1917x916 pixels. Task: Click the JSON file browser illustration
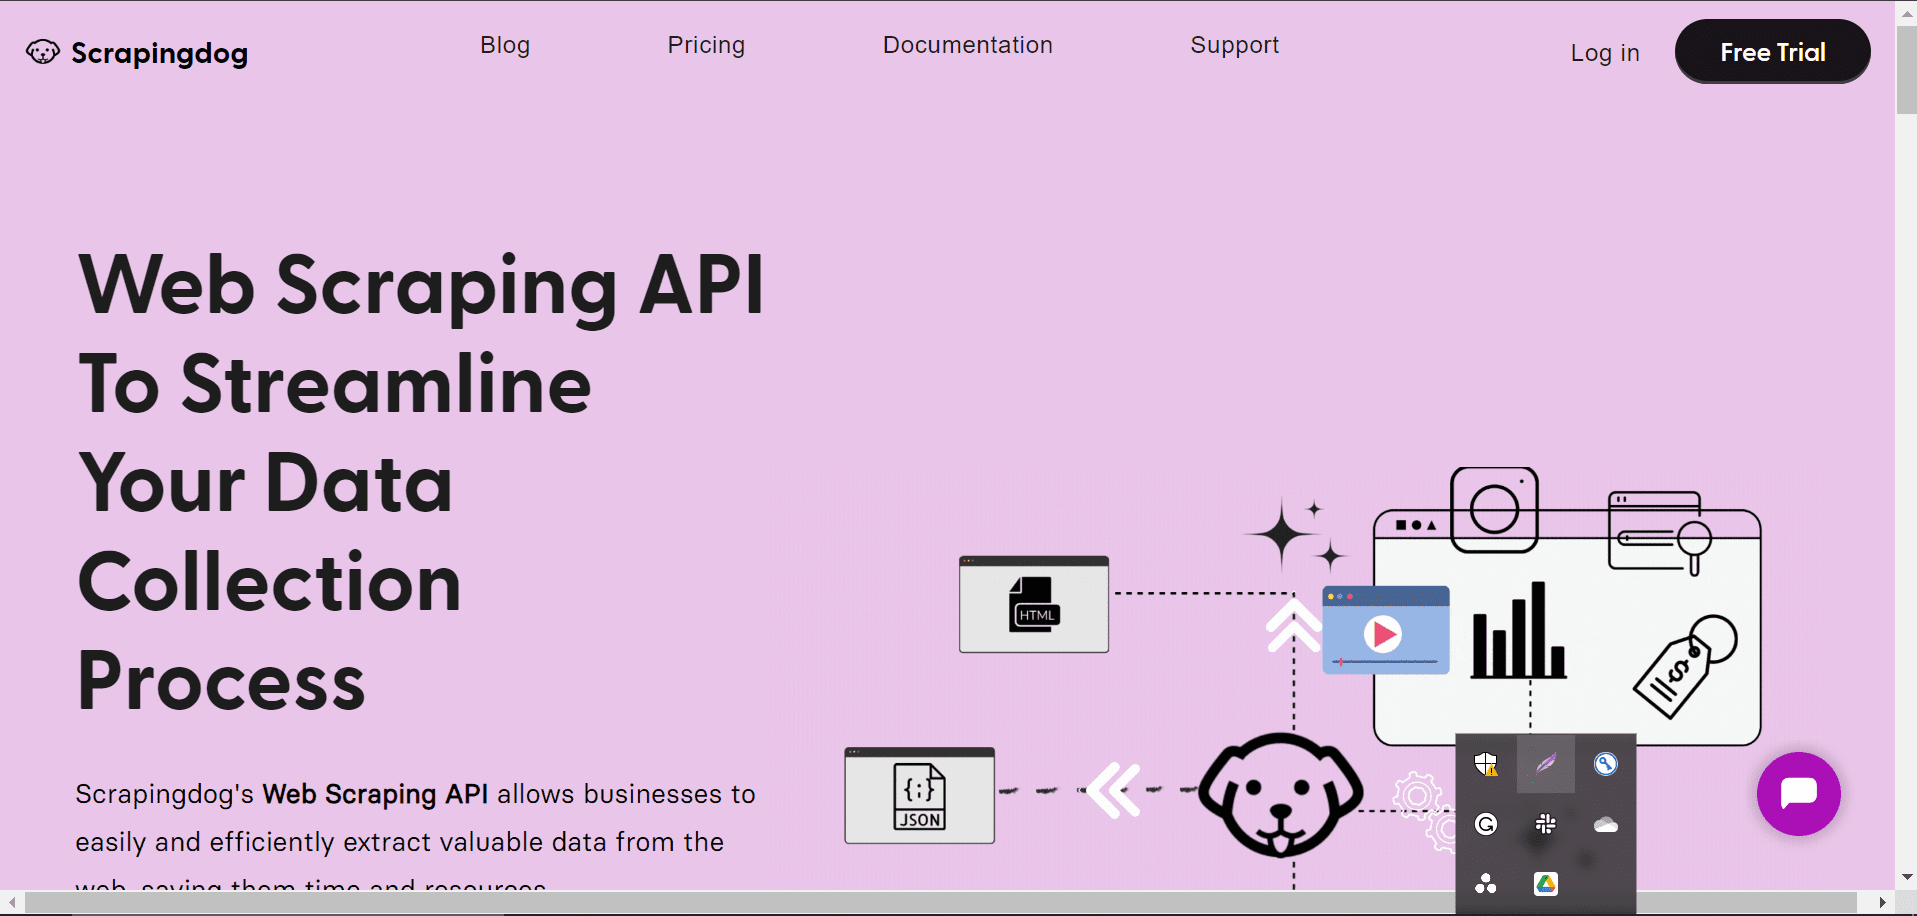[x=919, y=796]
